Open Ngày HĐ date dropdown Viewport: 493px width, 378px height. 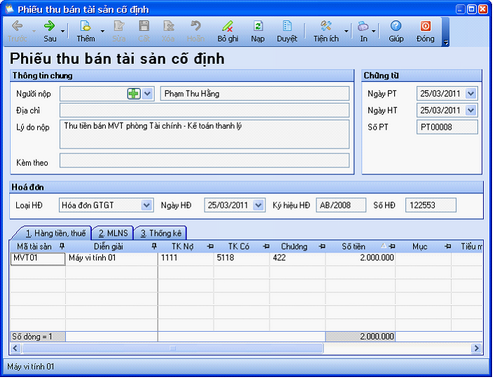[258, 205]
